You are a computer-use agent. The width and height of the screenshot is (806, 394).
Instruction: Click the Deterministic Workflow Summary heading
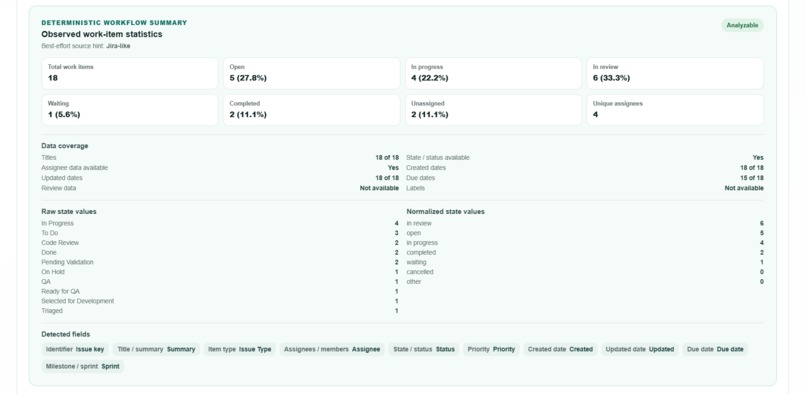click(114, 23)
